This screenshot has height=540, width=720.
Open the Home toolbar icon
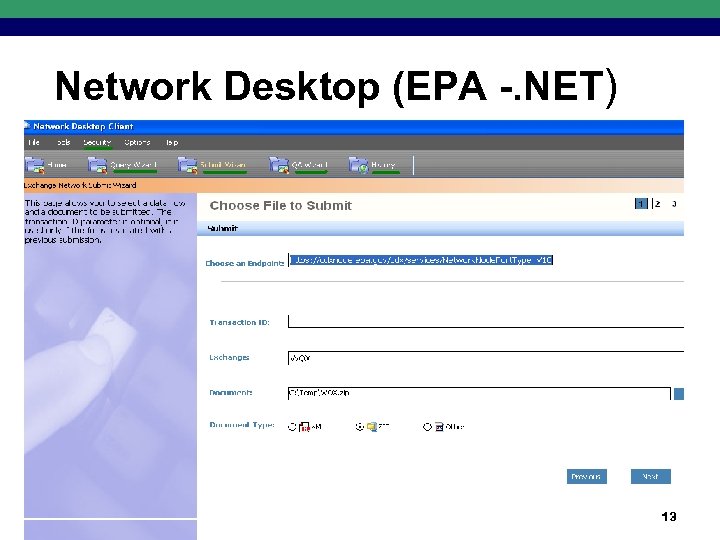click(x=46, y=165)
